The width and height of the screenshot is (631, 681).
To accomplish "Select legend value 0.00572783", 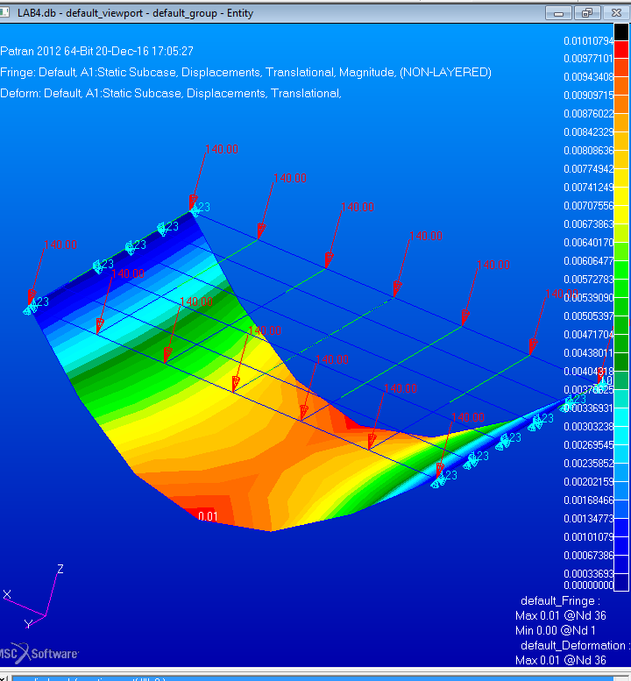I will pyautogui.click(x=588, y=279).
